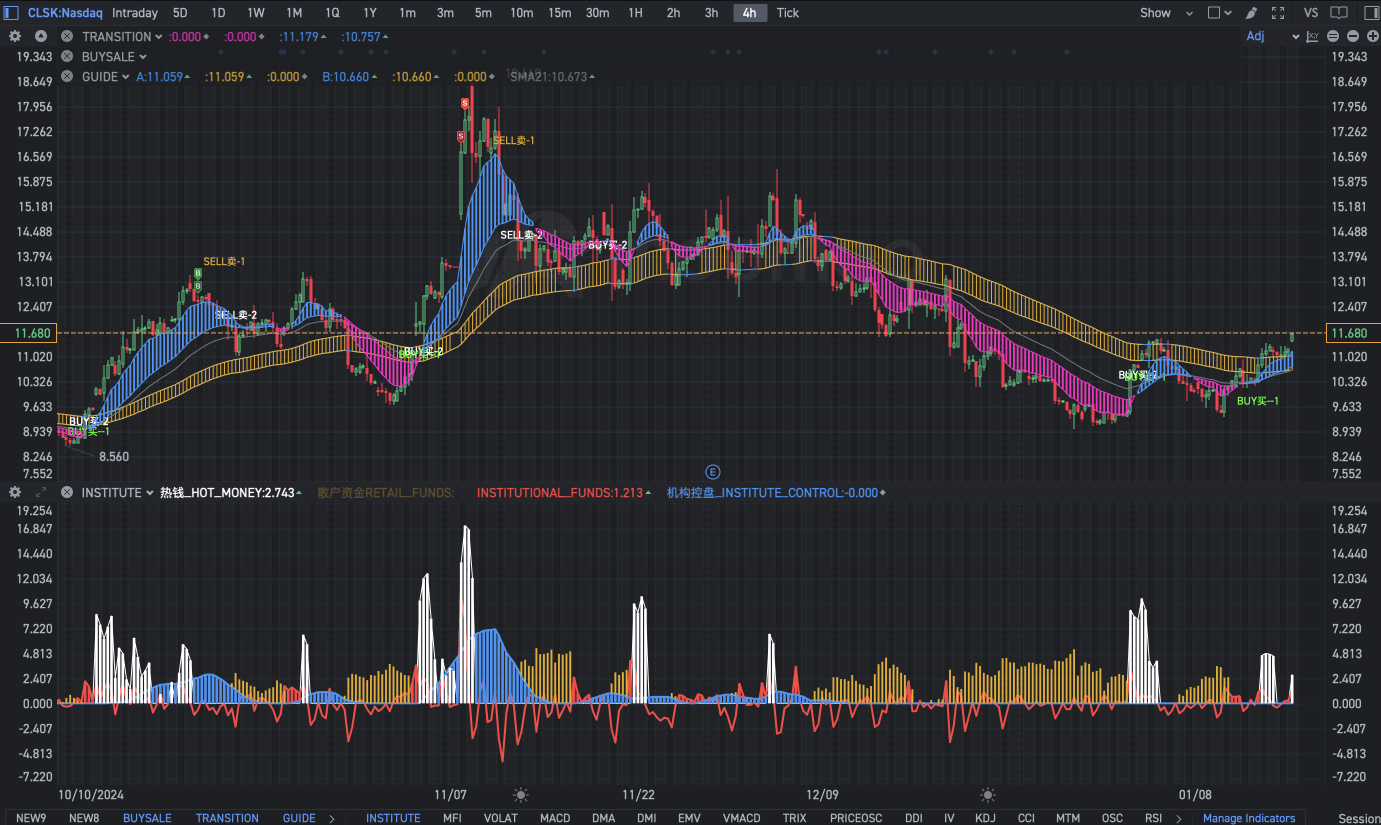Click INSTITUTIONAL_FUNDS 1.213 legend value
The image size is (1381, 825).
(x=559, y=492)
